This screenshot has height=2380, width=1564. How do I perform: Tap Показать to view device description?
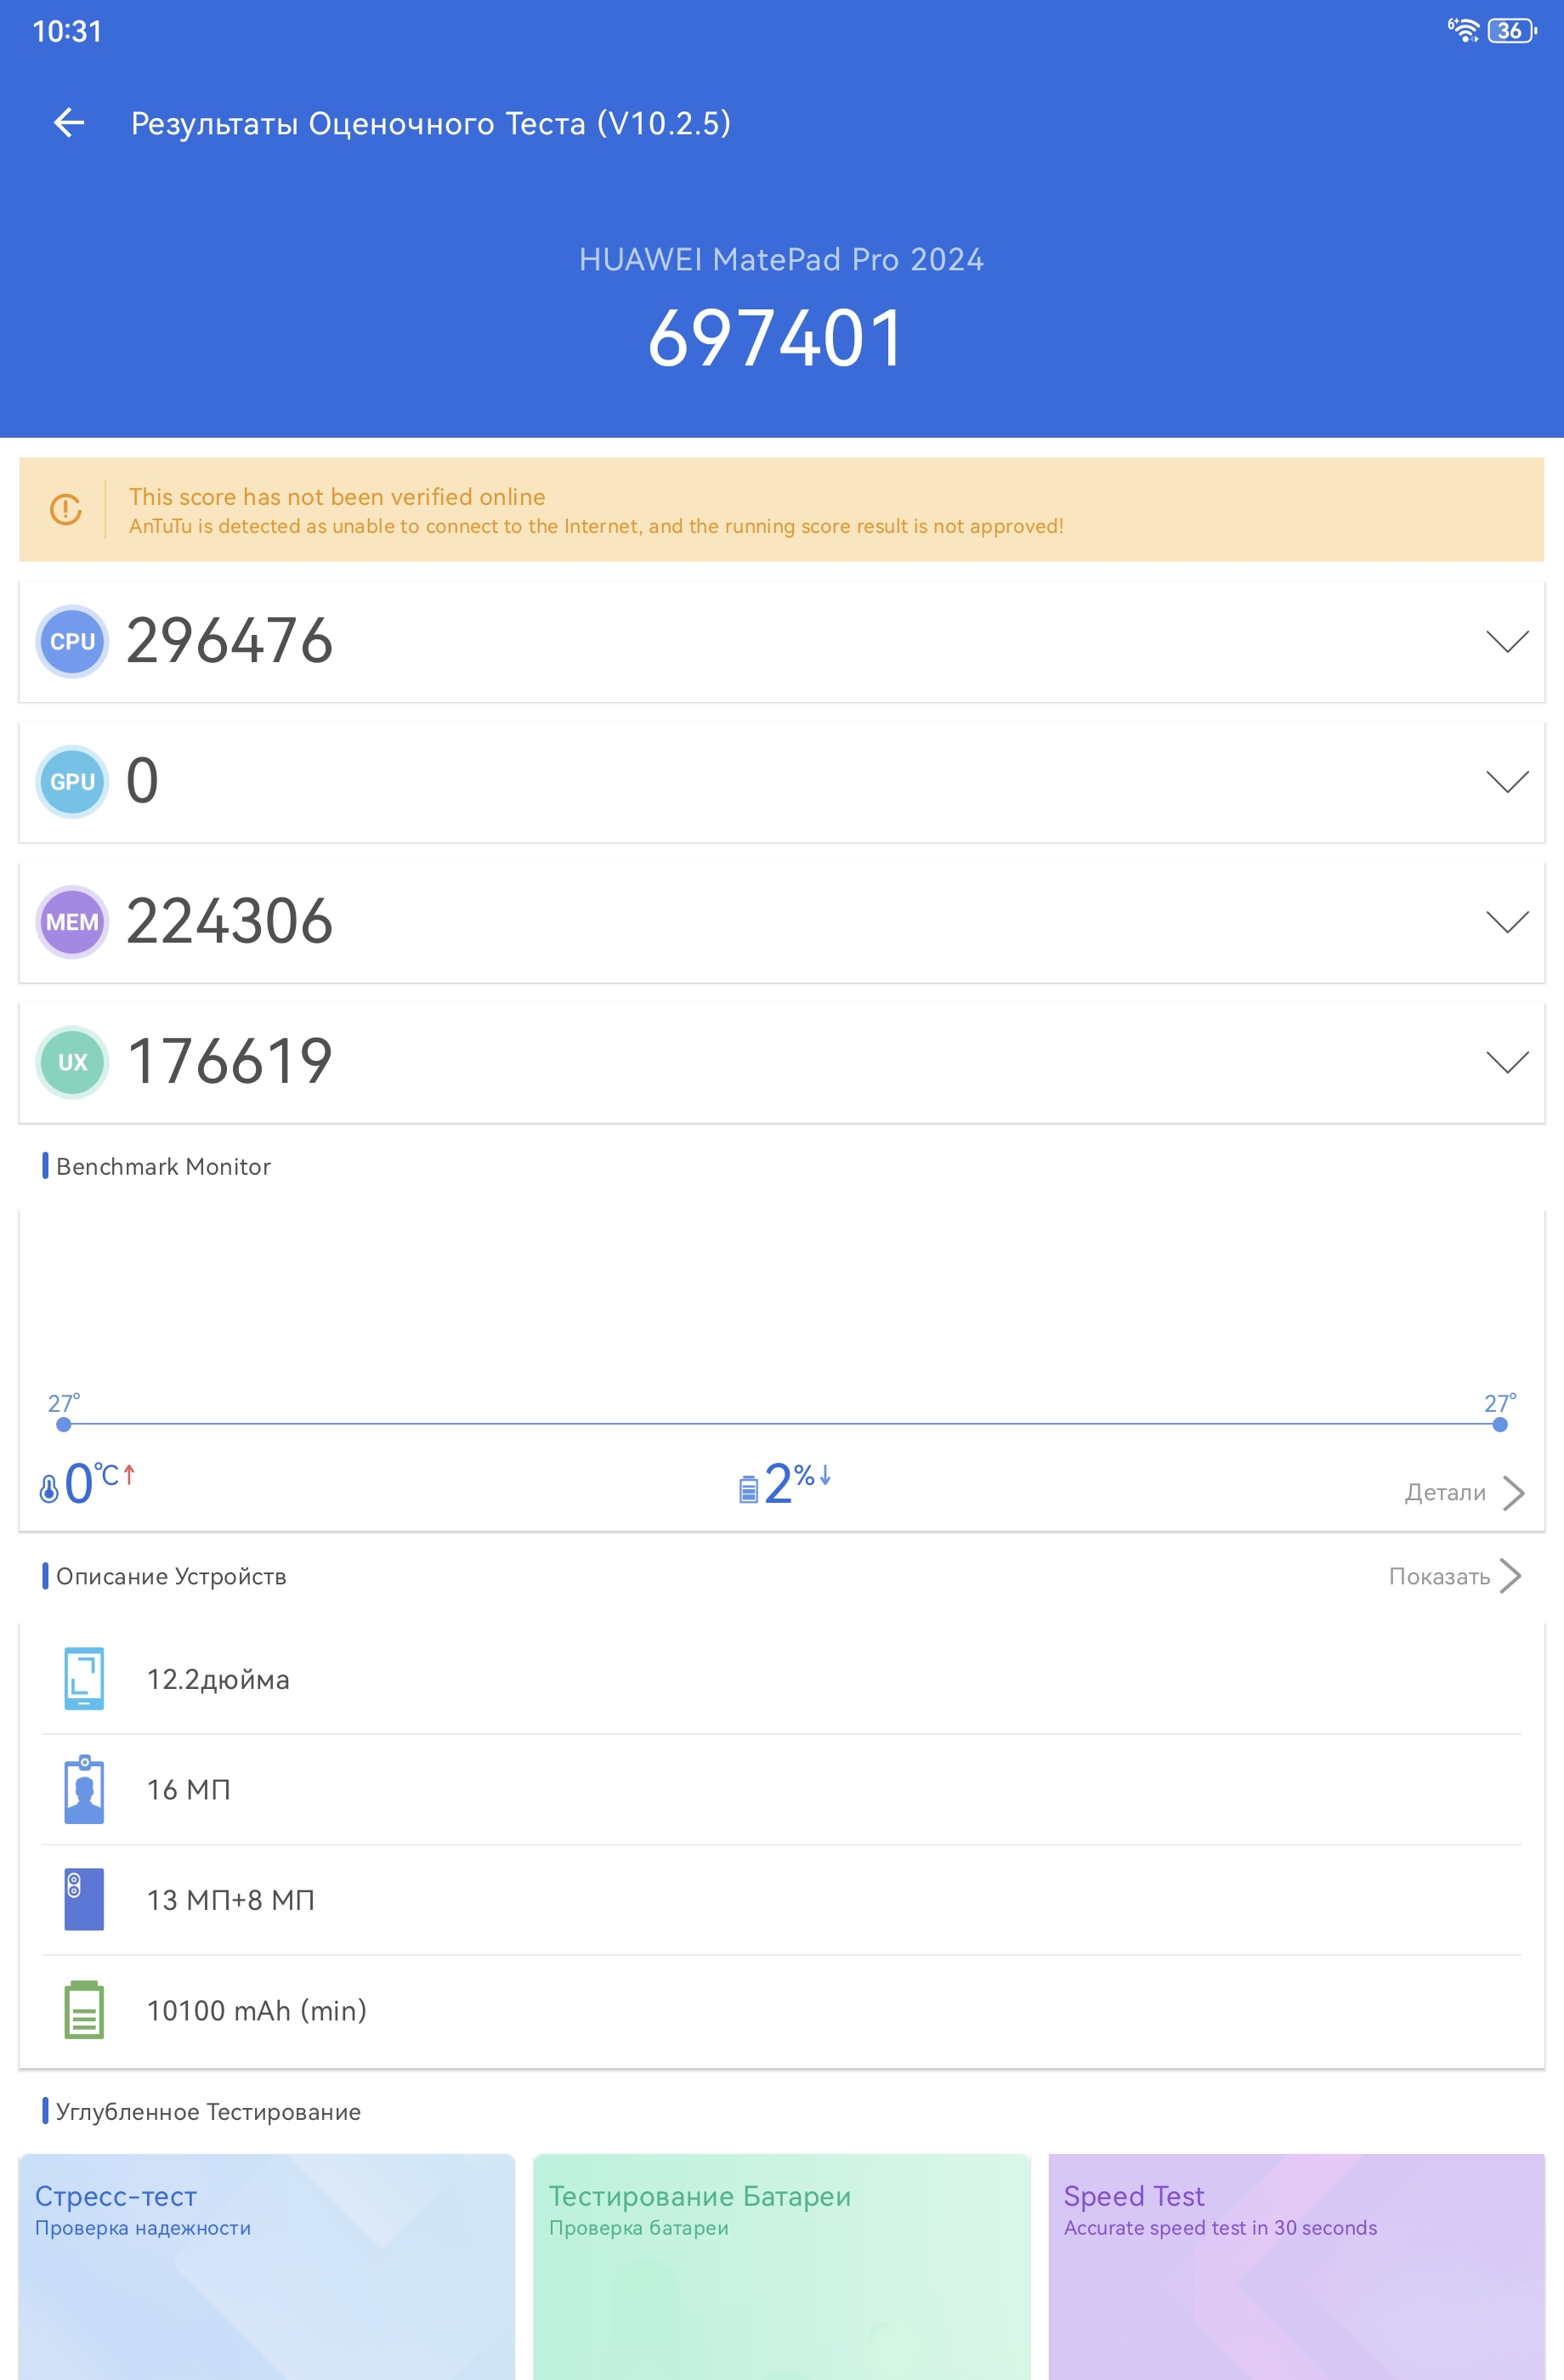pos(1454,1577)
